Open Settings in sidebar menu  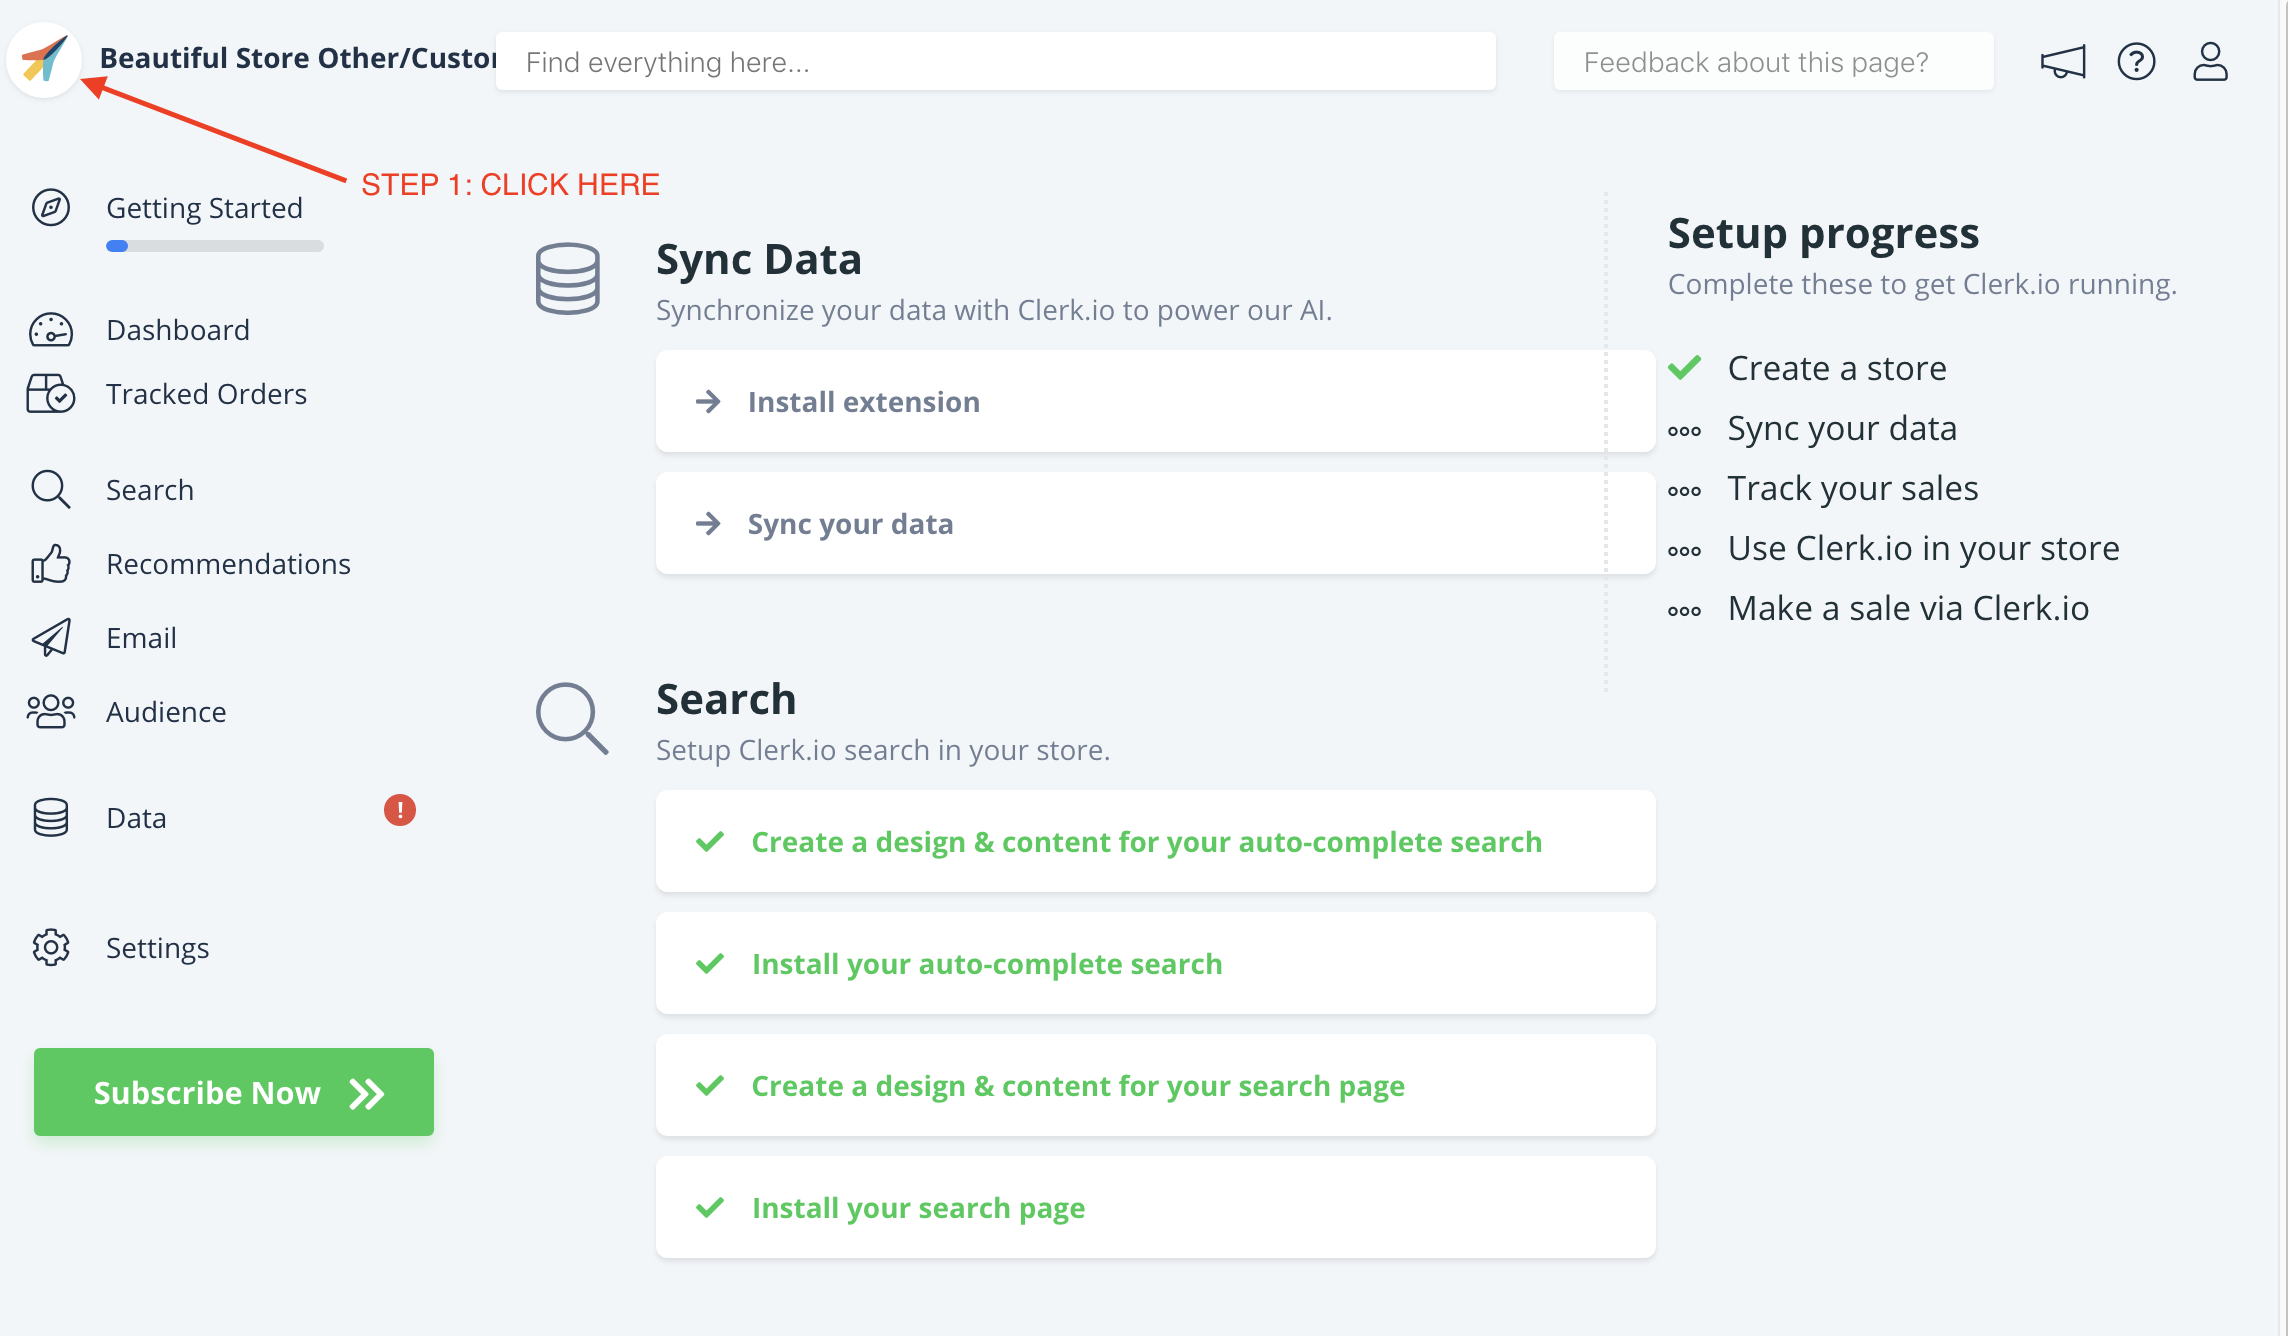point(157,948)
